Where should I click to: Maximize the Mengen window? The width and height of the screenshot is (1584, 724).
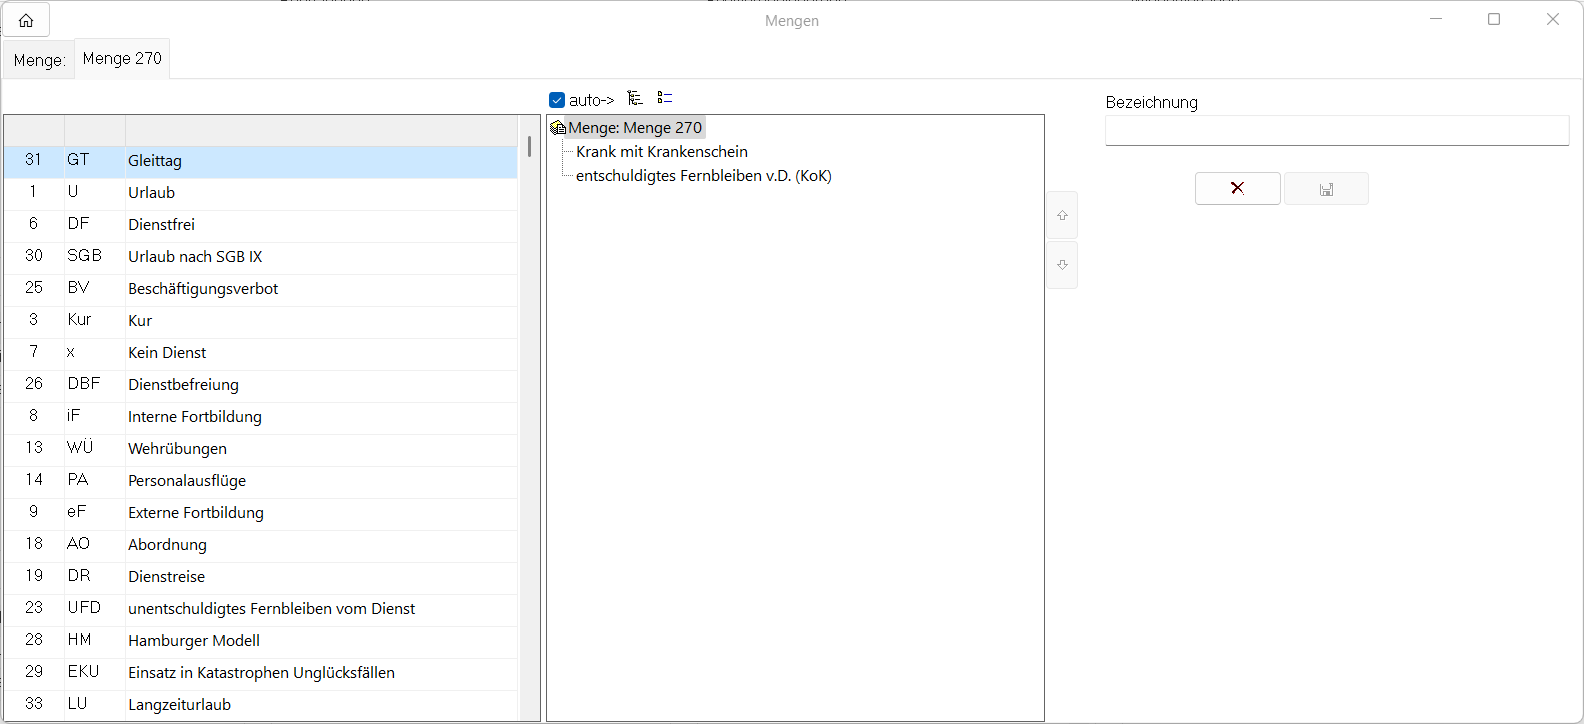point(1494,19)
